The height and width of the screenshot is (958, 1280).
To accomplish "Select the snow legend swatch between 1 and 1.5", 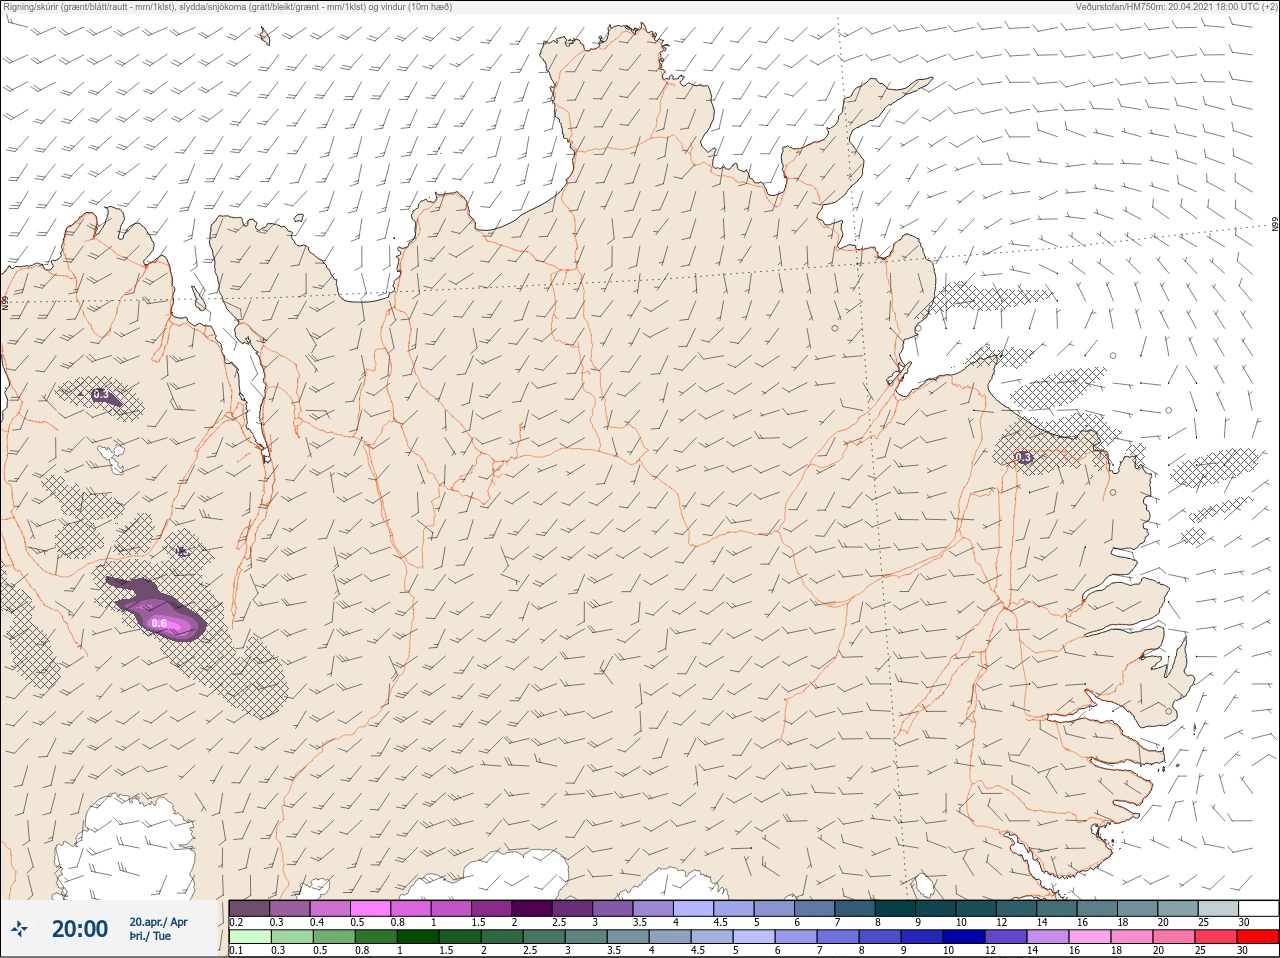I will coord(451,908).
